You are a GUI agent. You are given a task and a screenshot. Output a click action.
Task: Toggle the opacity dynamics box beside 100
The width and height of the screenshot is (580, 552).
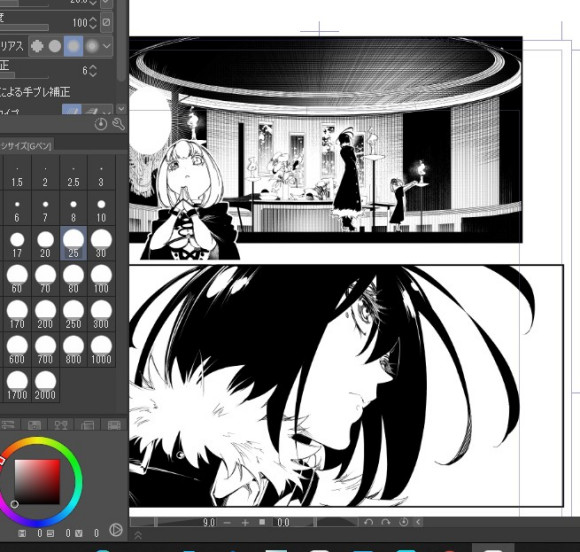tap(107, 22)
